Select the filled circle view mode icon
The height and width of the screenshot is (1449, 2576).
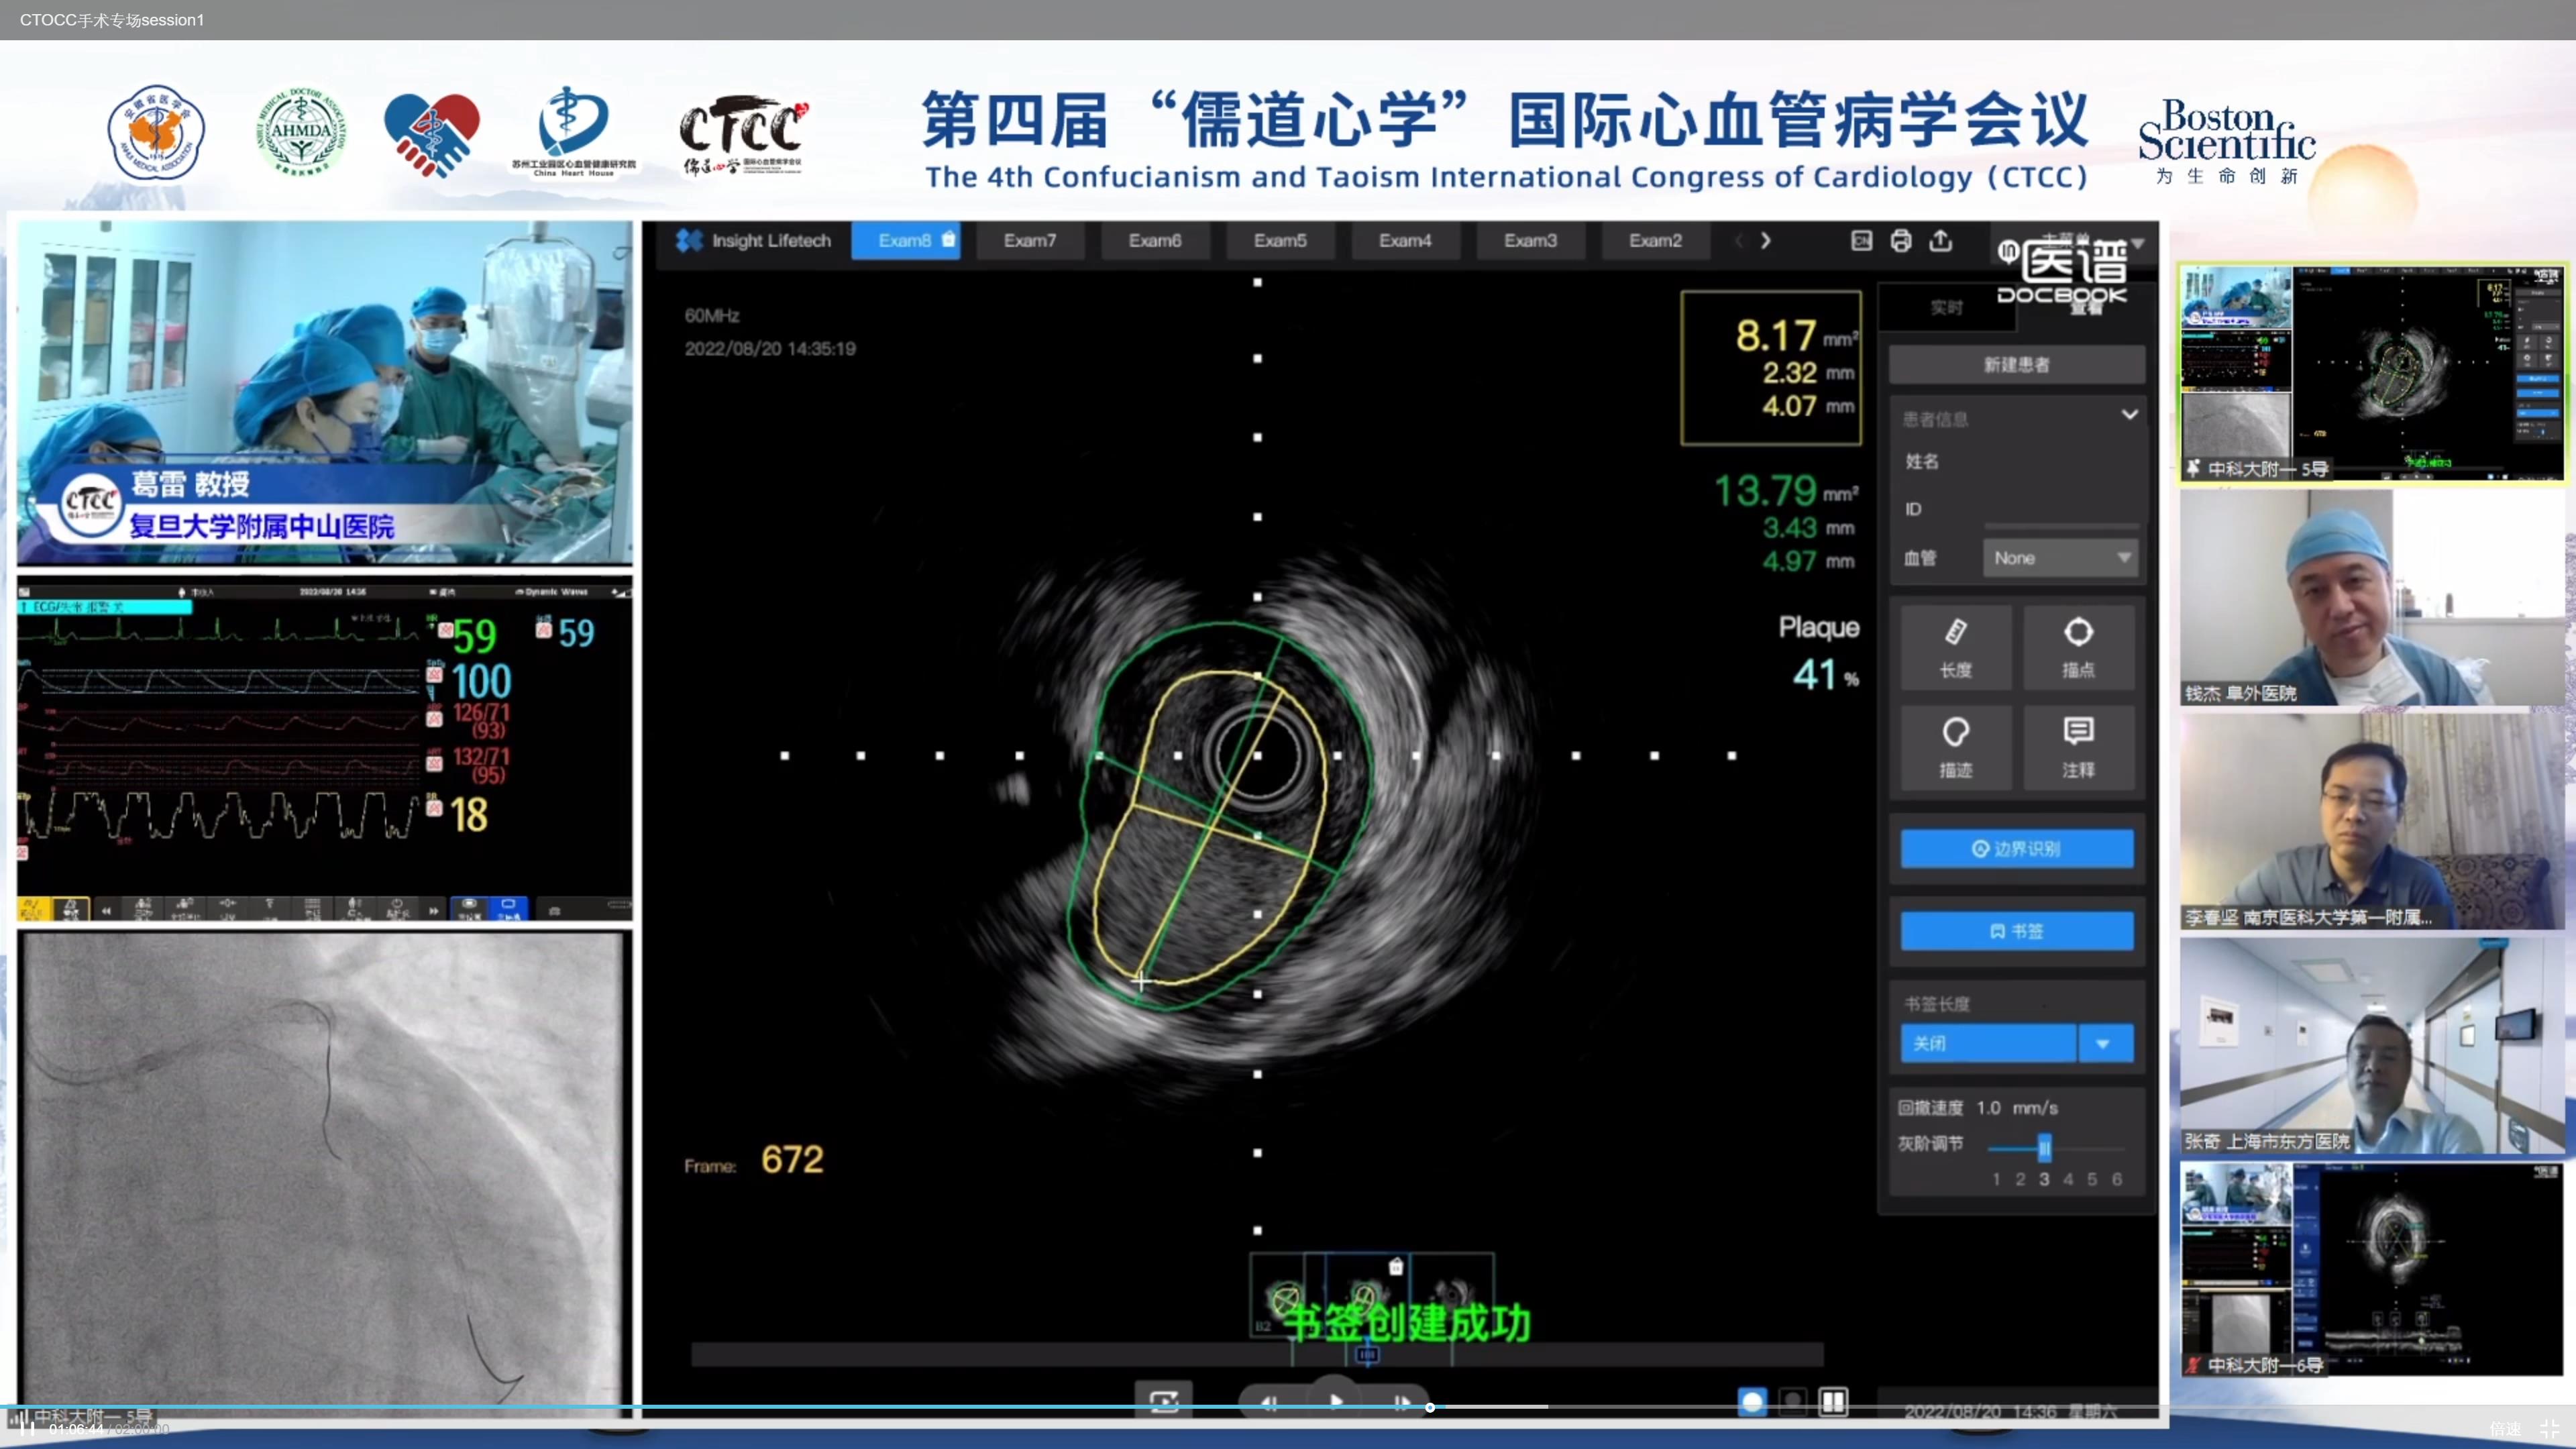1752,1402
